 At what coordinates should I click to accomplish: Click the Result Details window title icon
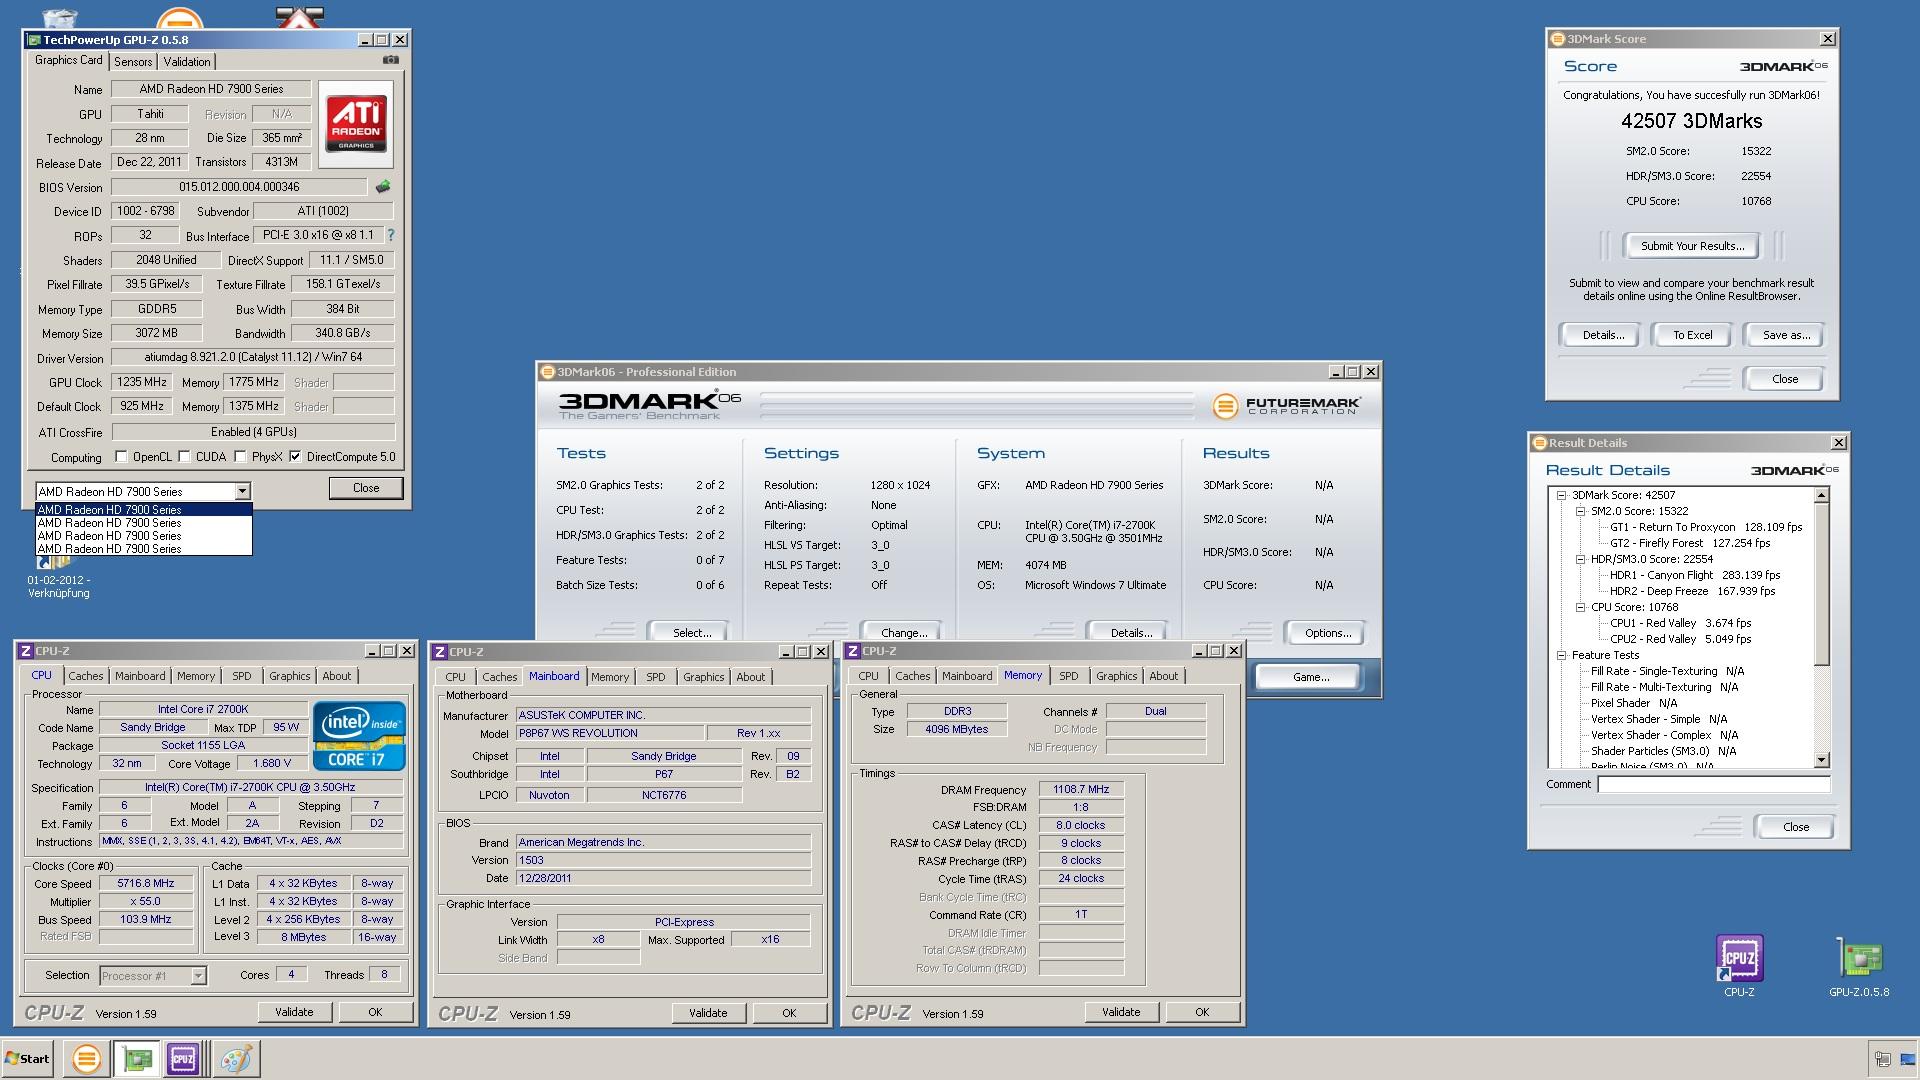click(x=1540, y=443)
